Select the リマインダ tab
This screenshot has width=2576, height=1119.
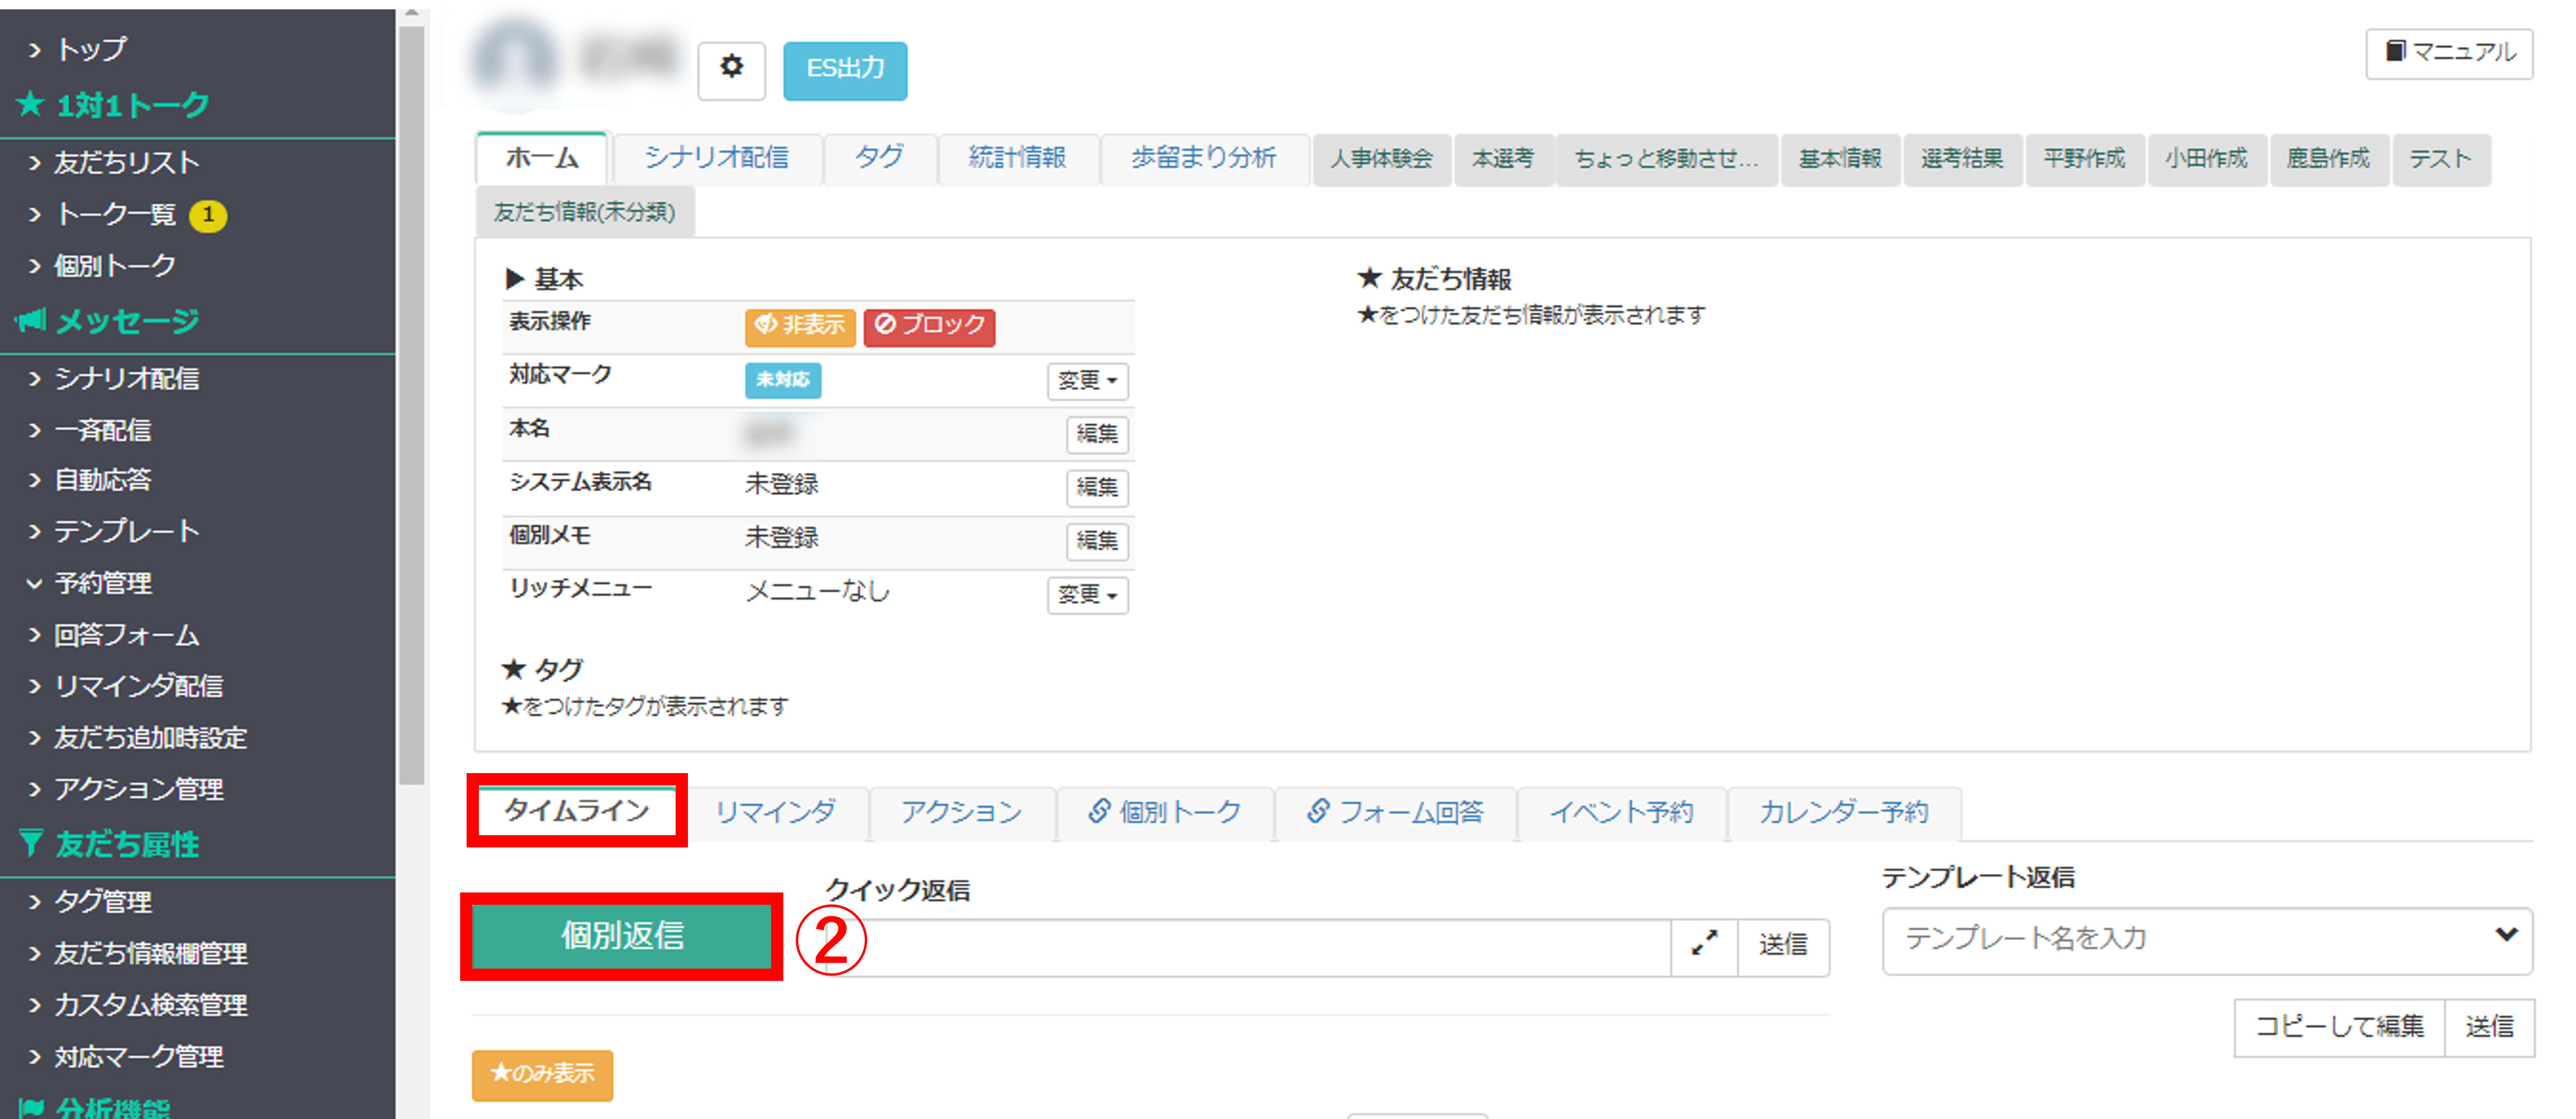pos(775,812)
